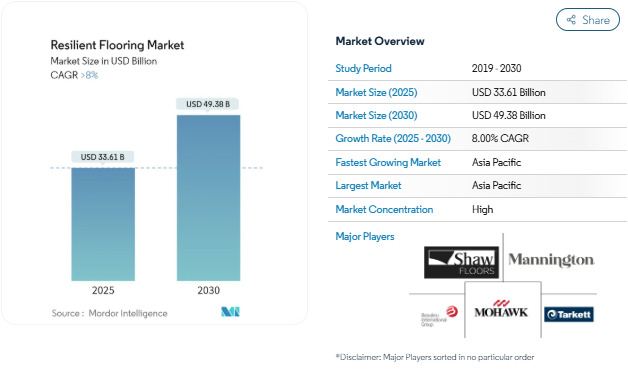Image resolution: width=628 pixels, height=376 pixels.
Task: Click the Growth Rate (2025 - 2030) label
Action: [x=393, y=139]
